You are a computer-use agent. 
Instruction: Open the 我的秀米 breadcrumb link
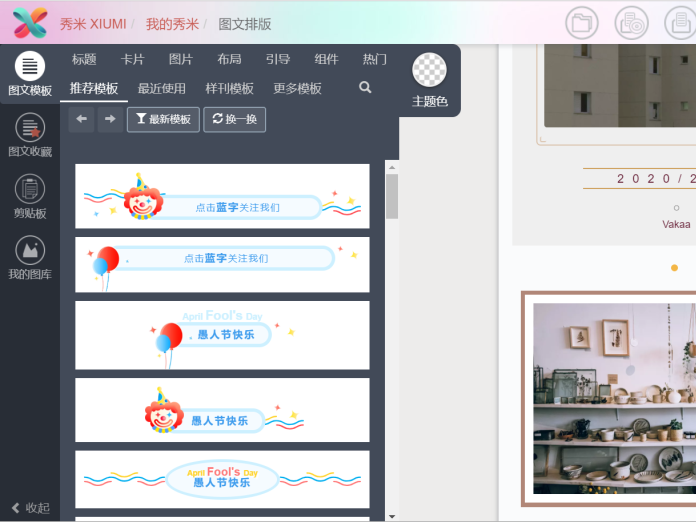tap(172, 23)
